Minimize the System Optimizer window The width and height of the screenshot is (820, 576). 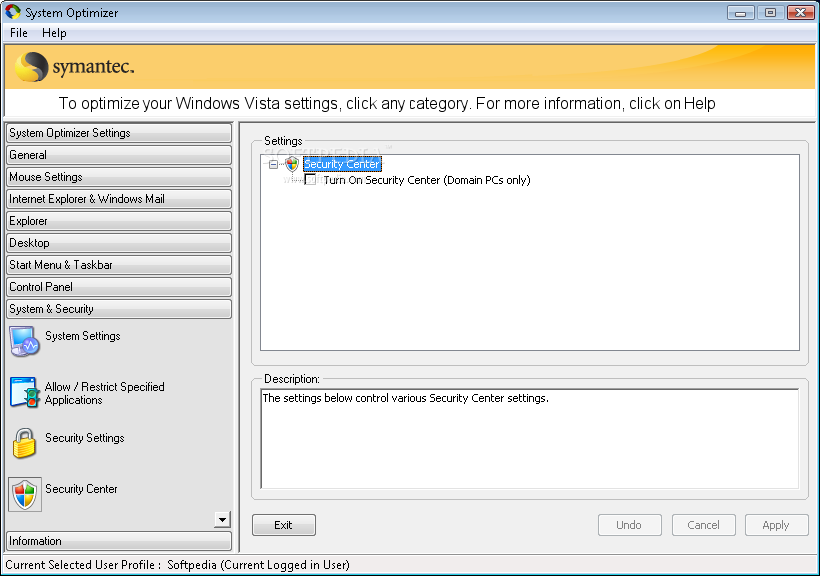(741, 13)
